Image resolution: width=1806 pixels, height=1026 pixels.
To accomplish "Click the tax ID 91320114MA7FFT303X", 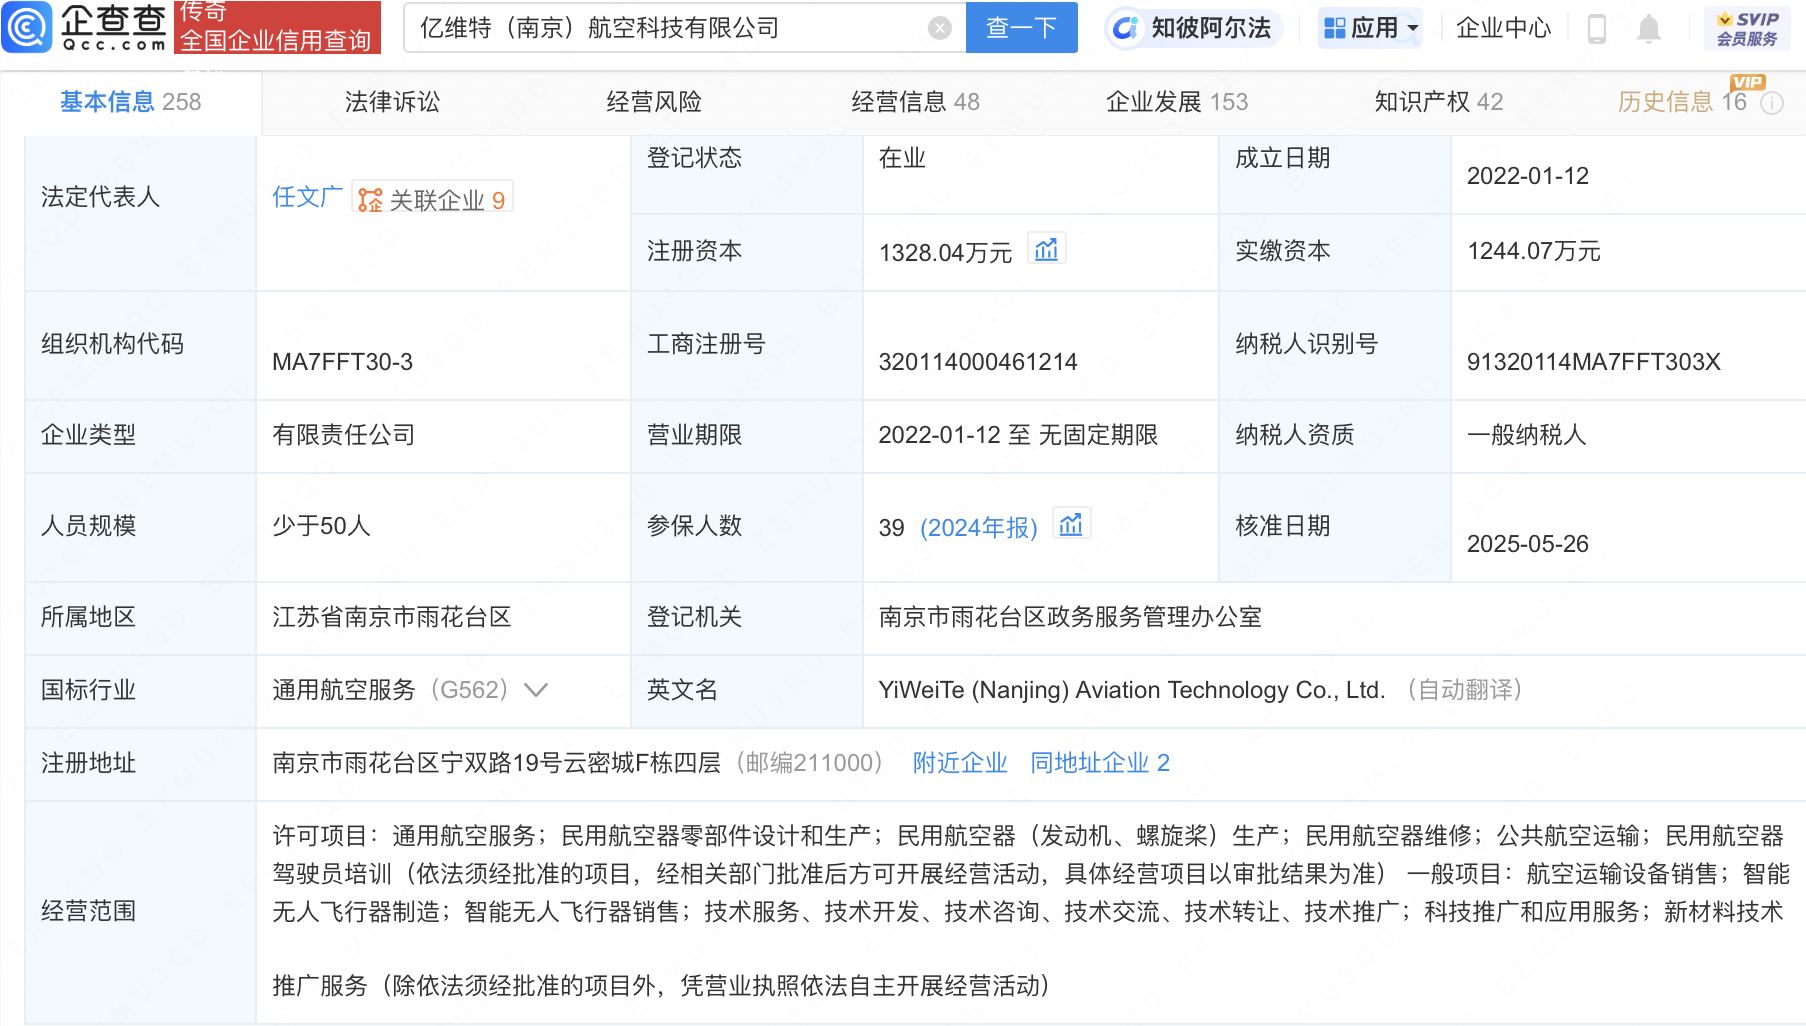I will pyautogui.click(x=1593, y=362).
